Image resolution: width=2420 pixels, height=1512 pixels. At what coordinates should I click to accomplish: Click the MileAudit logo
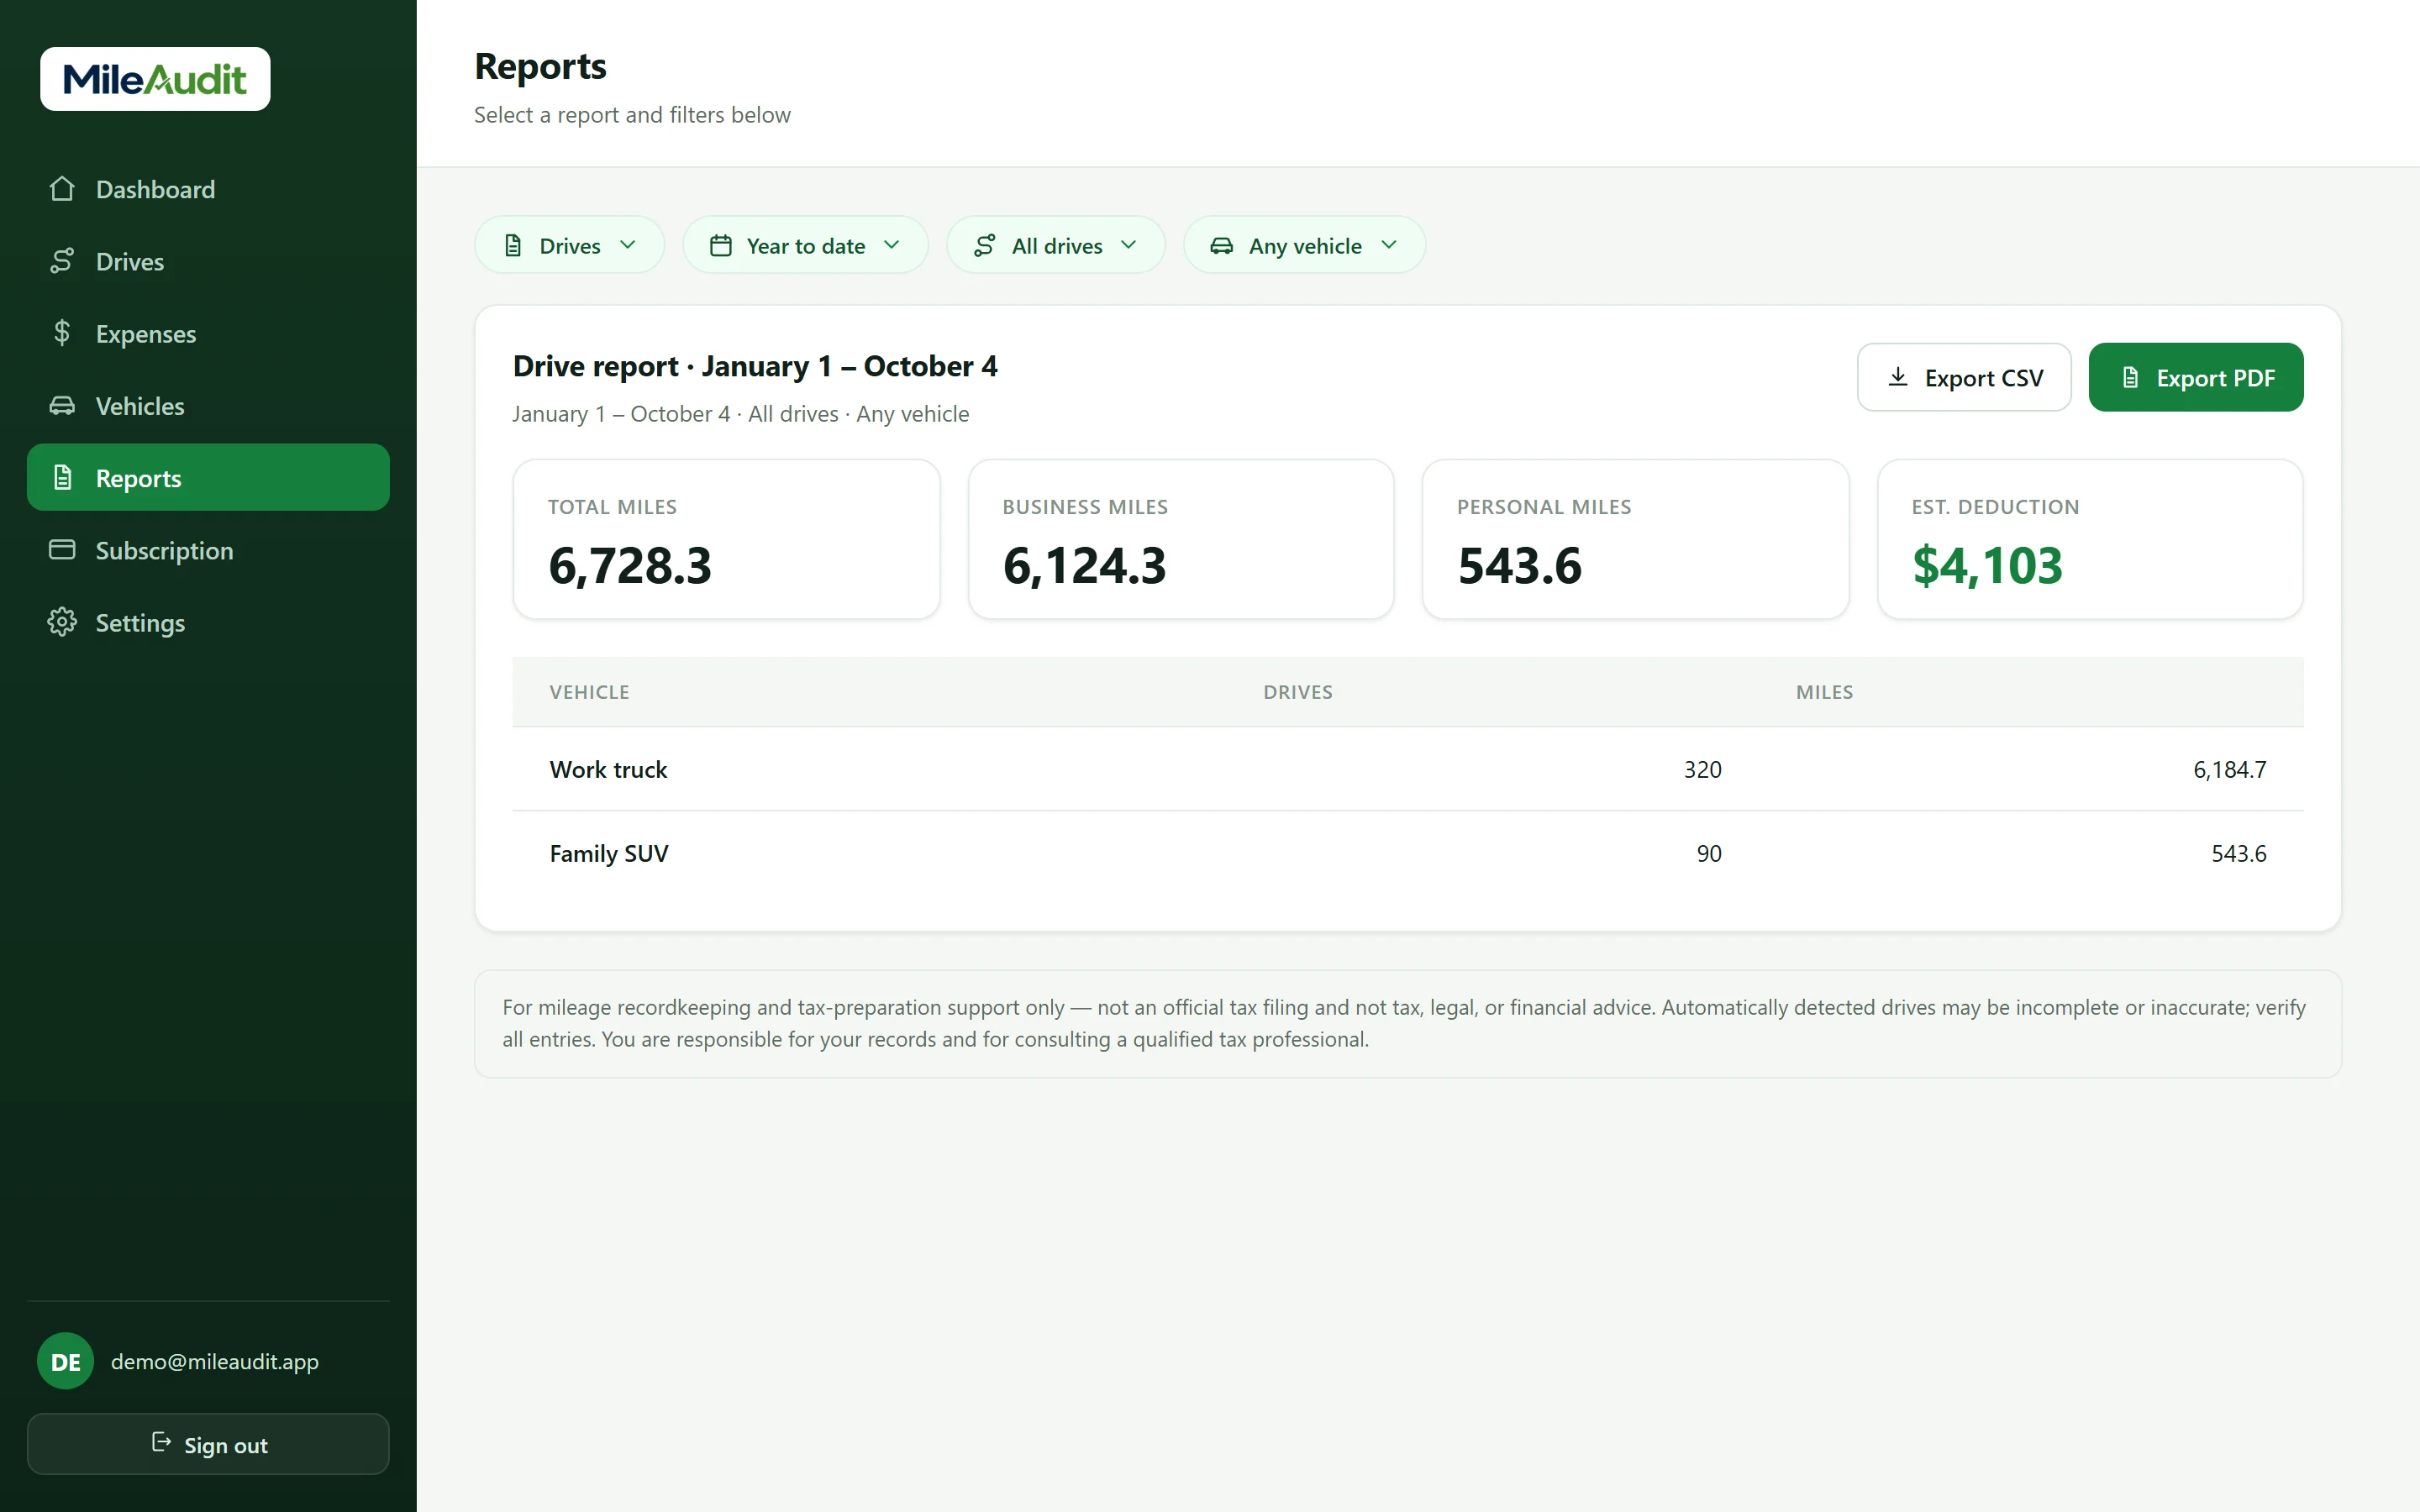coord(155,79)
